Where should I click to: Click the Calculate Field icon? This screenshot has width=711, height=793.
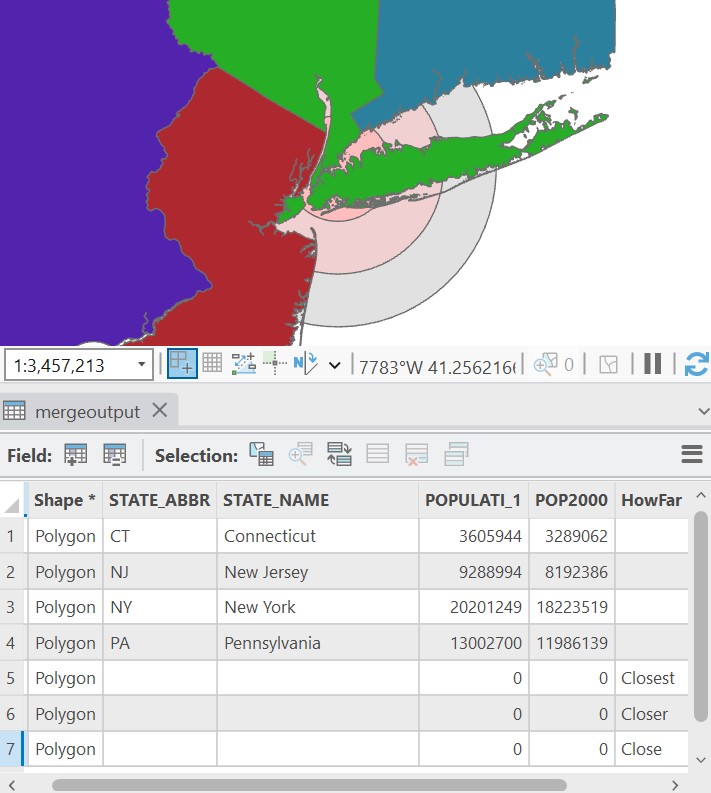[115, 455]
